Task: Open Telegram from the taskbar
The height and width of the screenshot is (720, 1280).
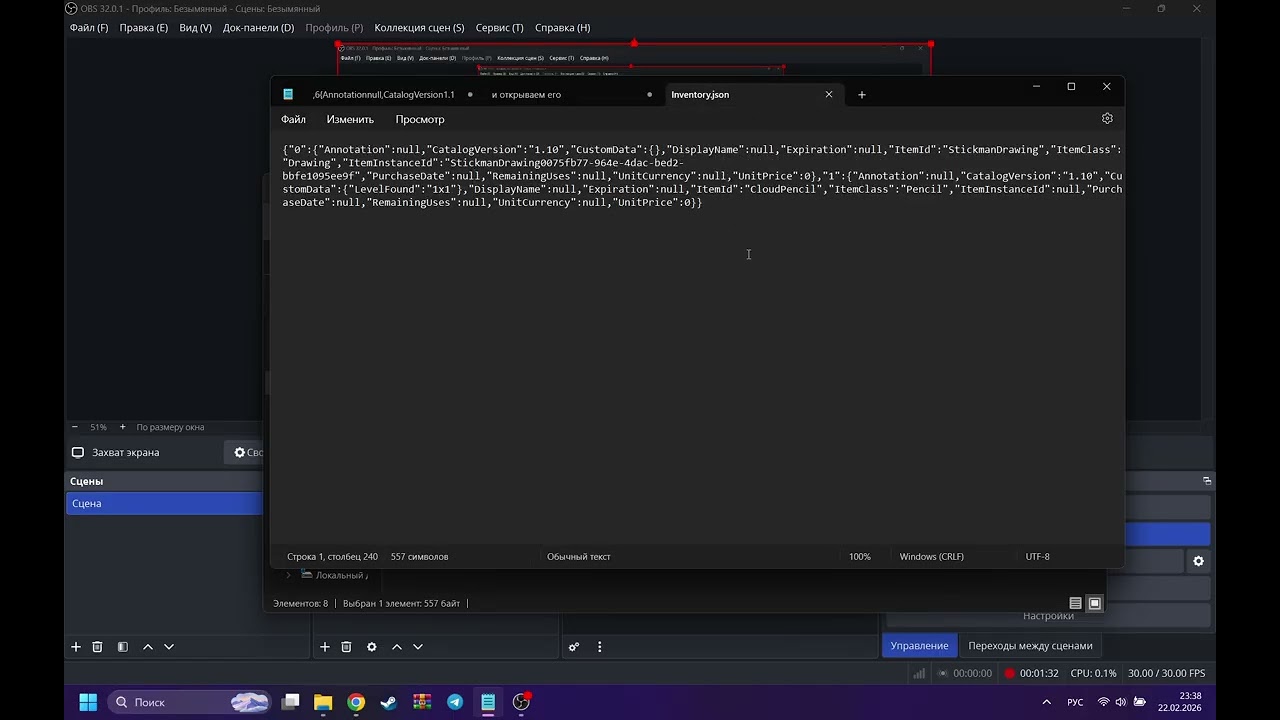Action: point(455,702)
